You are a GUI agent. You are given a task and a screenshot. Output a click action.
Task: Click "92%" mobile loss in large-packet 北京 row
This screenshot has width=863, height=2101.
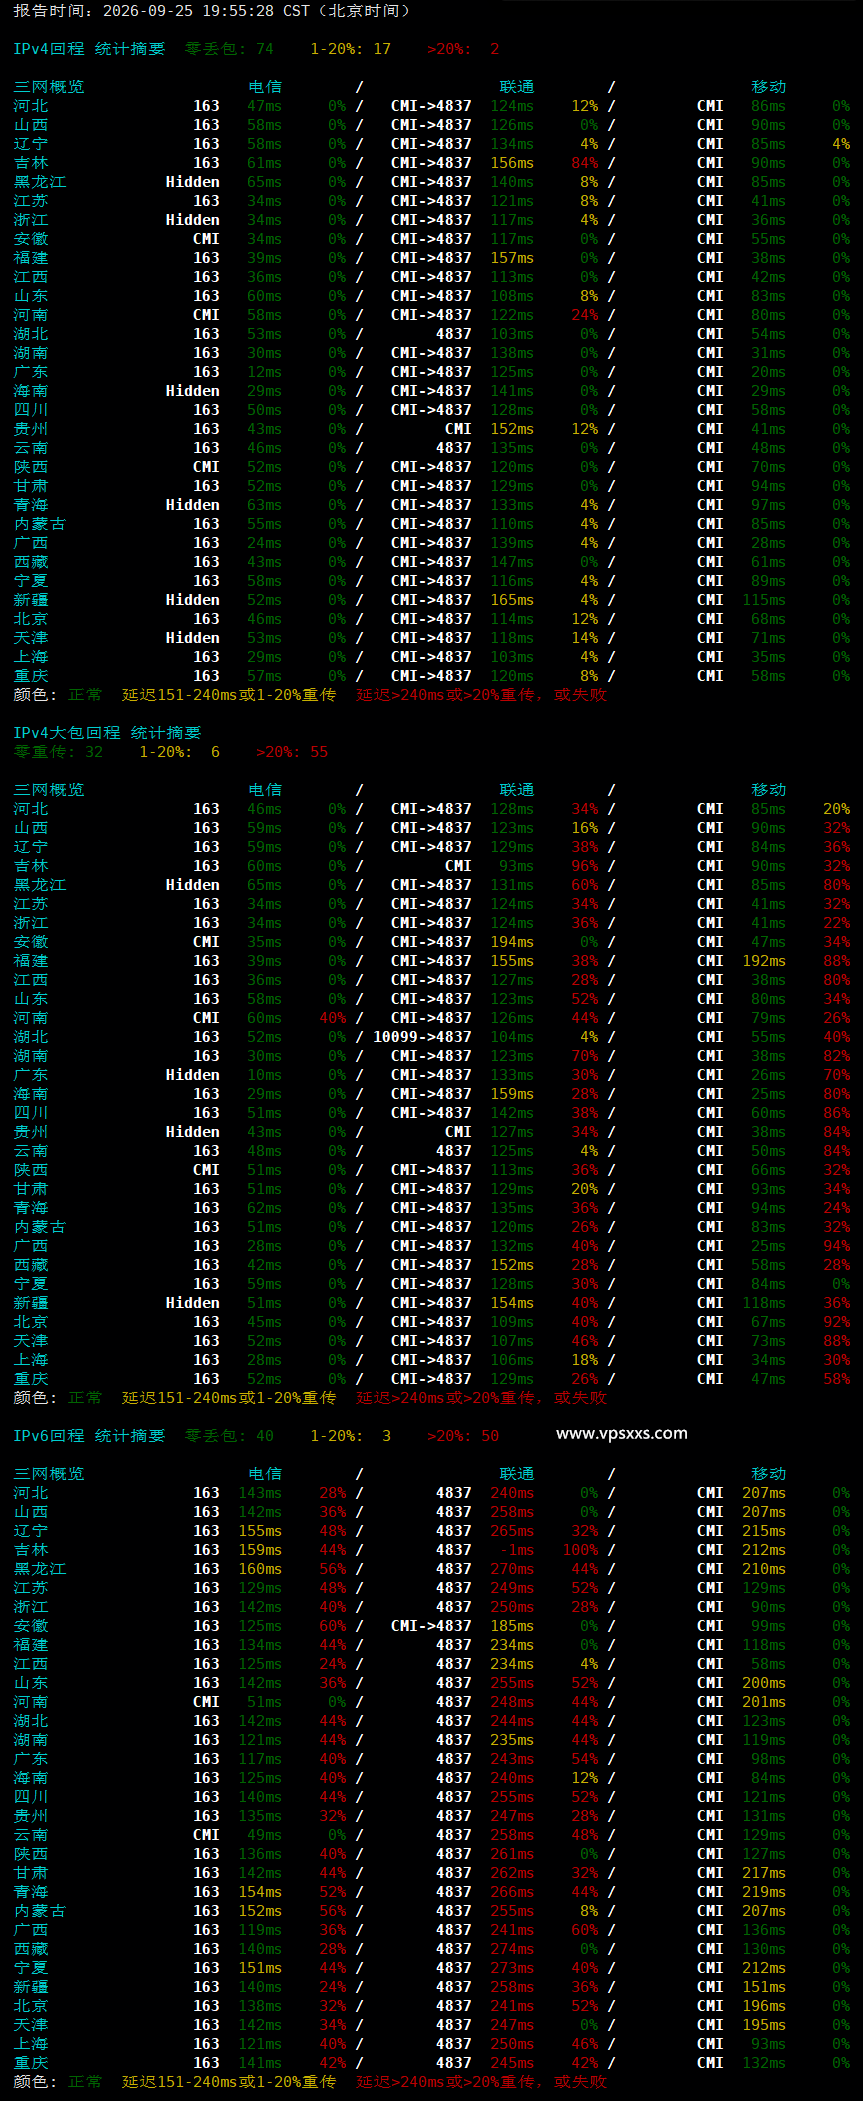click(x=837, y=1322)
